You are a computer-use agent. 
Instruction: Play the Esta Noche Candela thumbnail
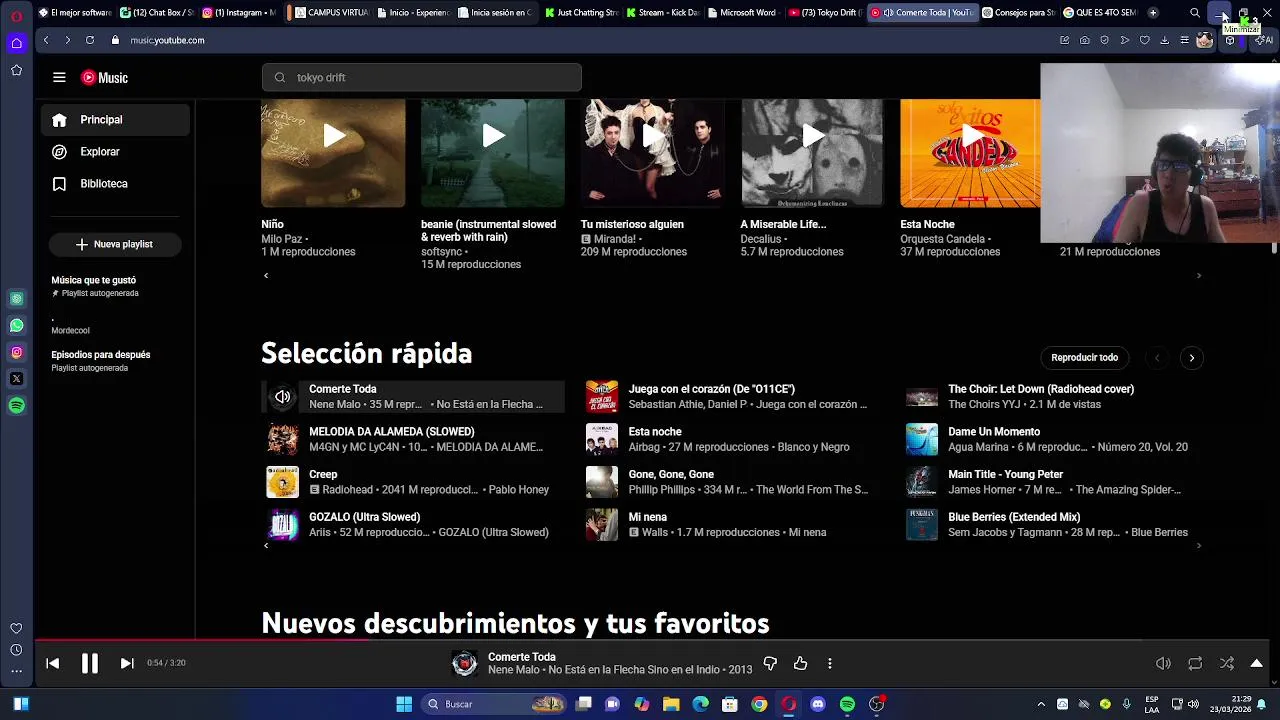(x=970, y=153)
